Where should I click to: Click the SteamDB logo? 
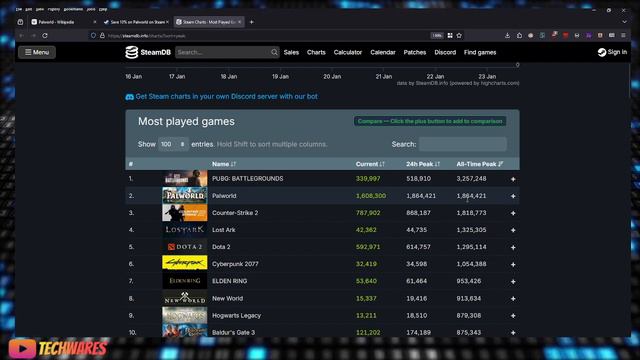(148, 52)
